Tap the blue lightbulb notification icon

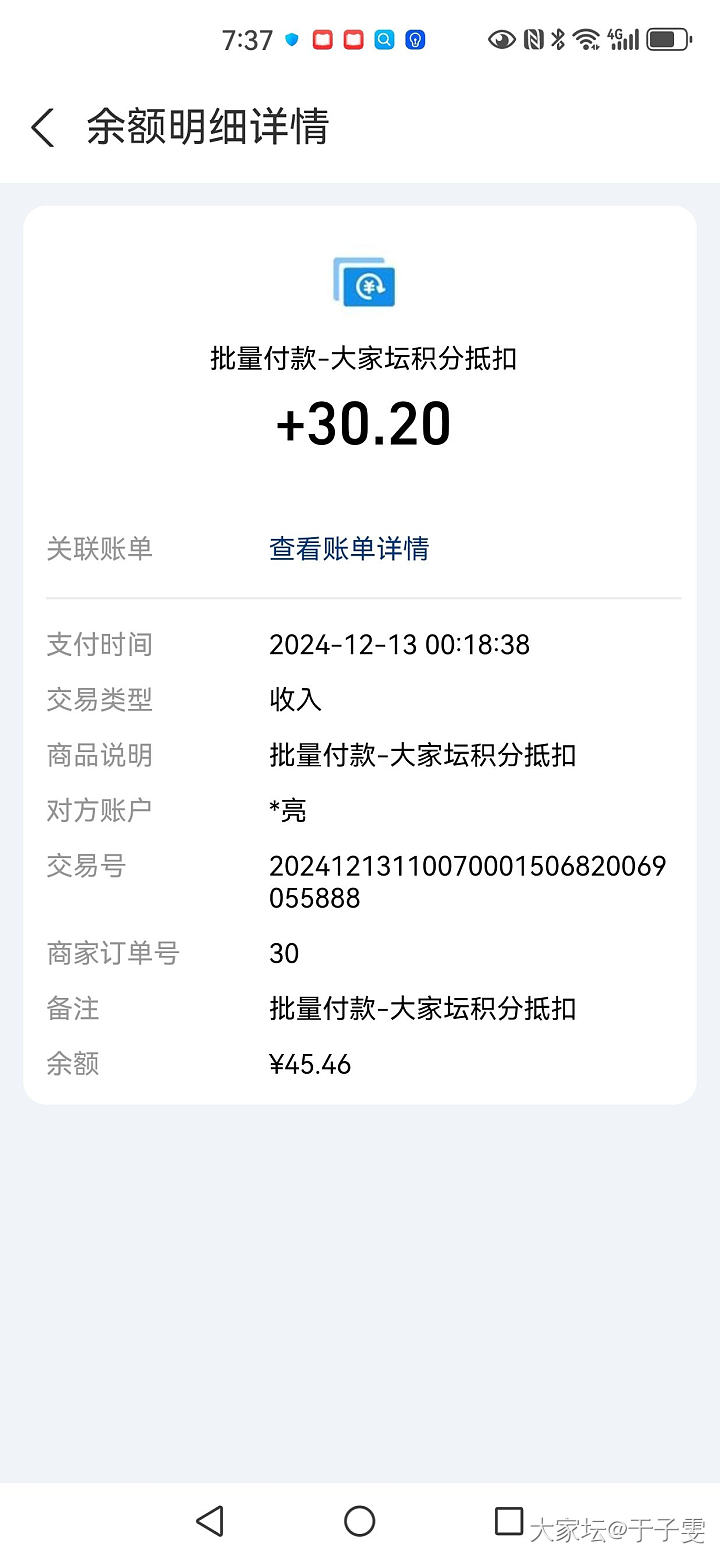[415, 40]
